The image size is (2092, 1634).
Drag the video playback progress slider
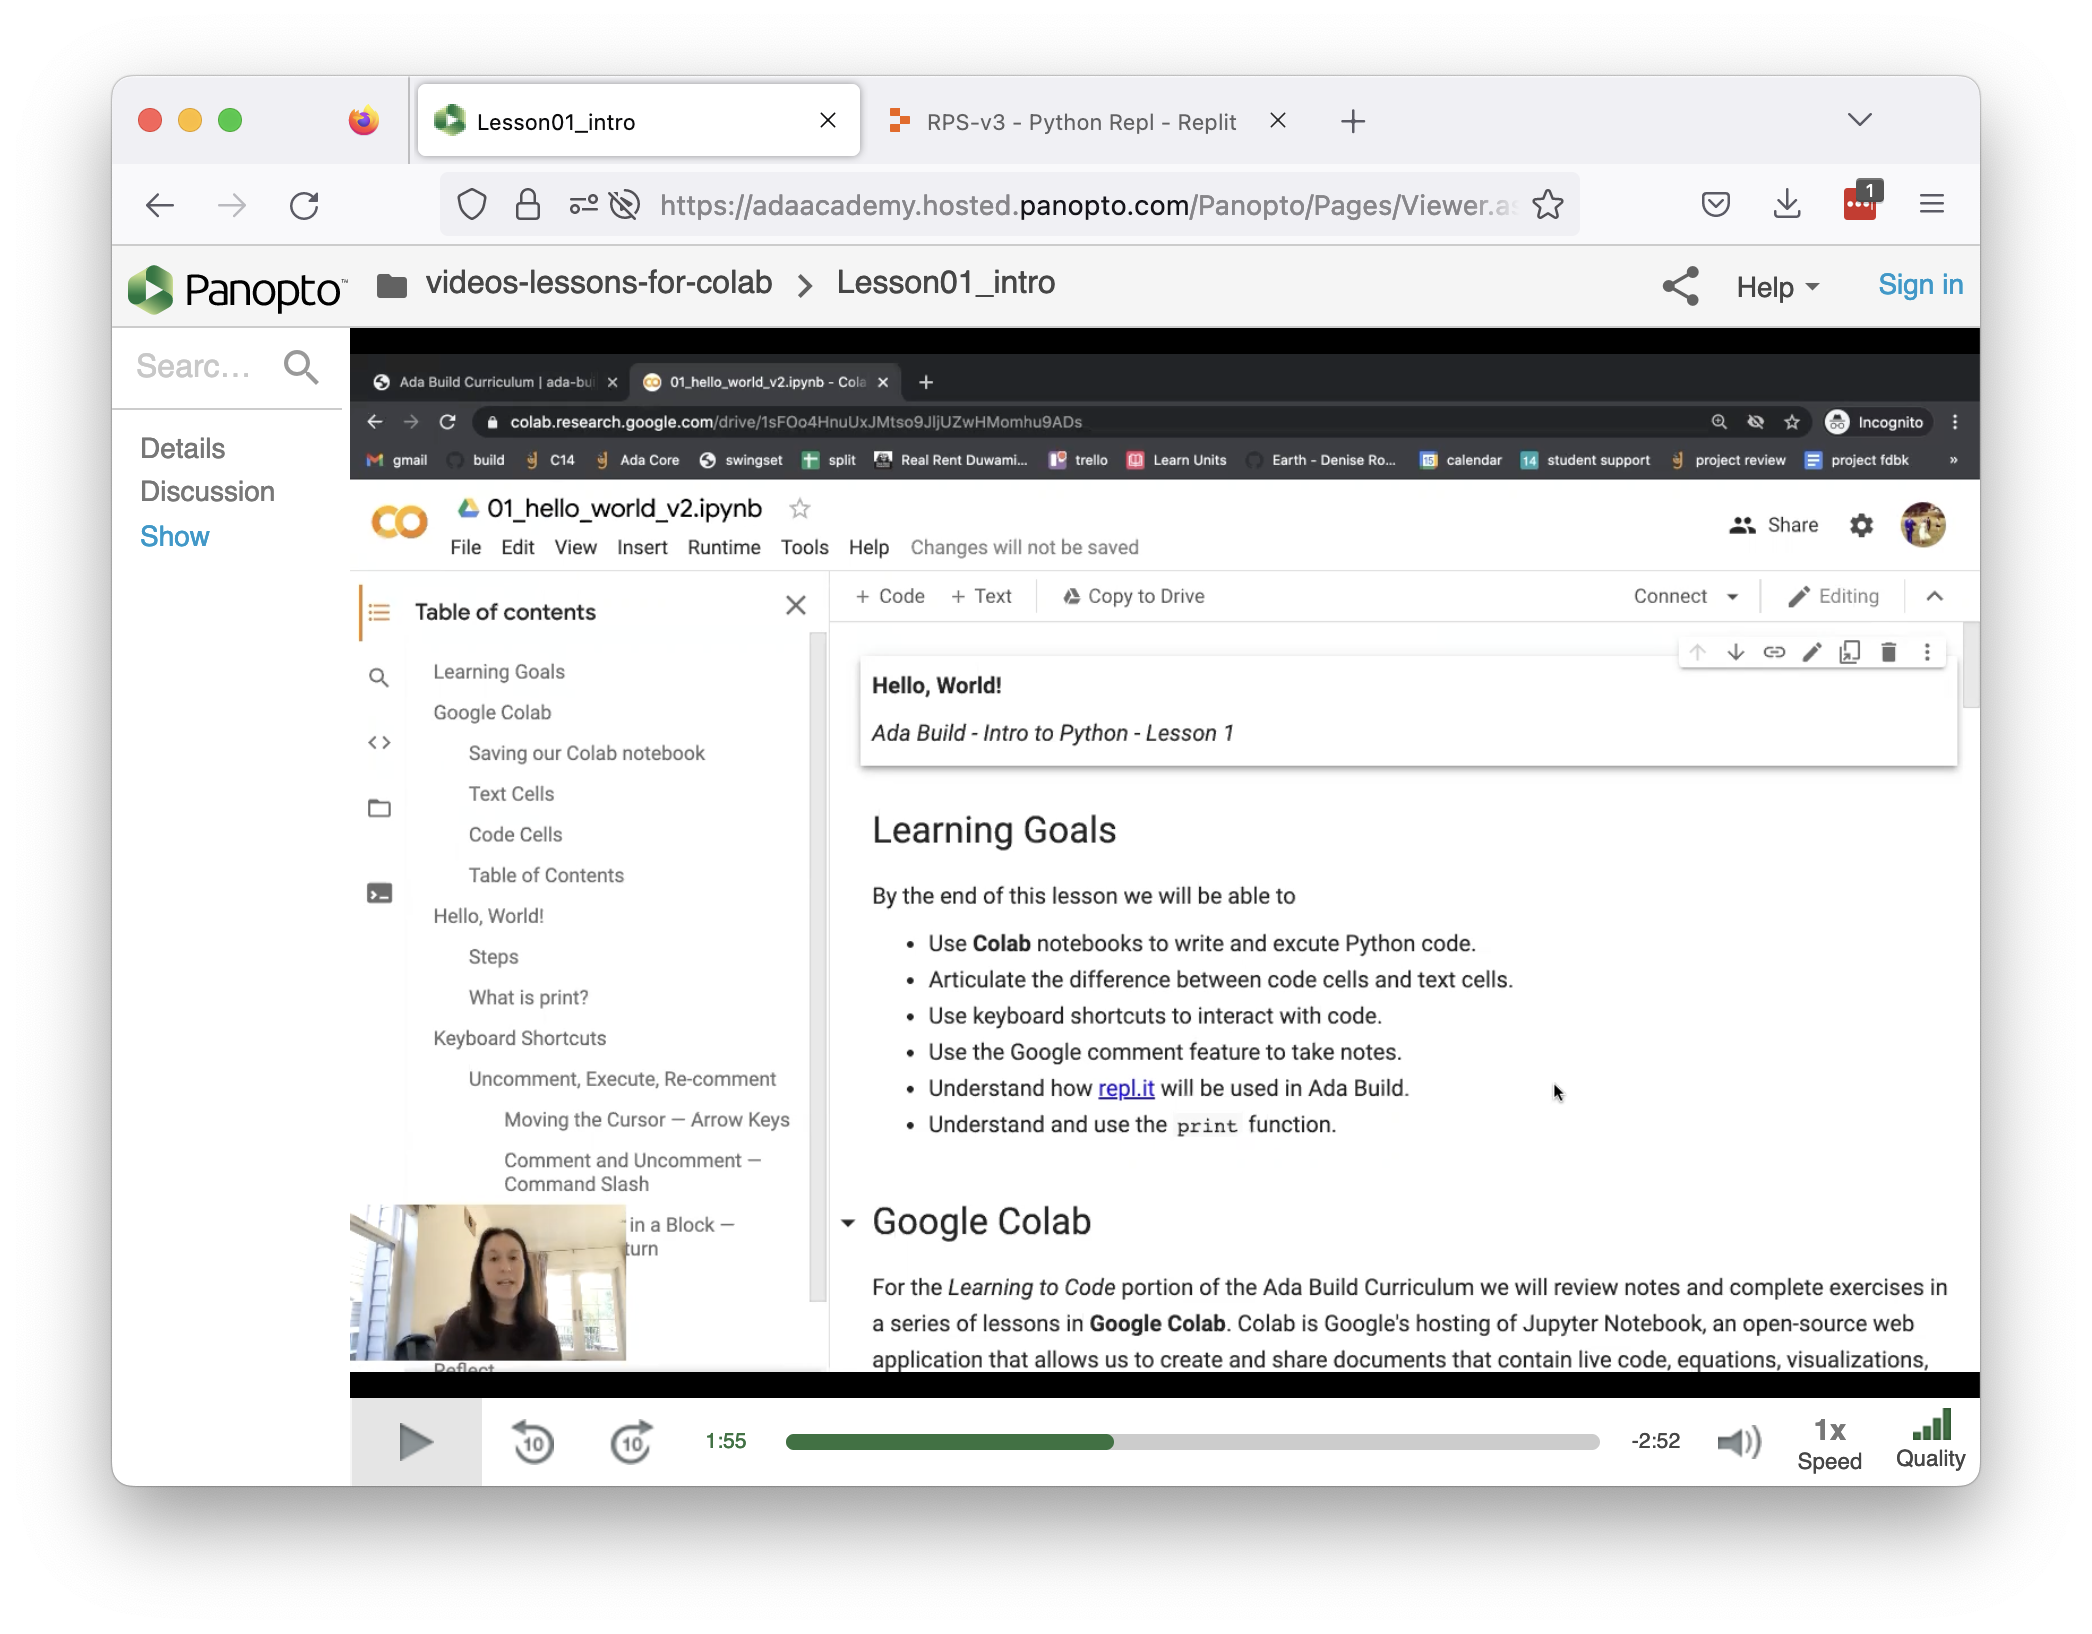[x=1112, y=1440]
